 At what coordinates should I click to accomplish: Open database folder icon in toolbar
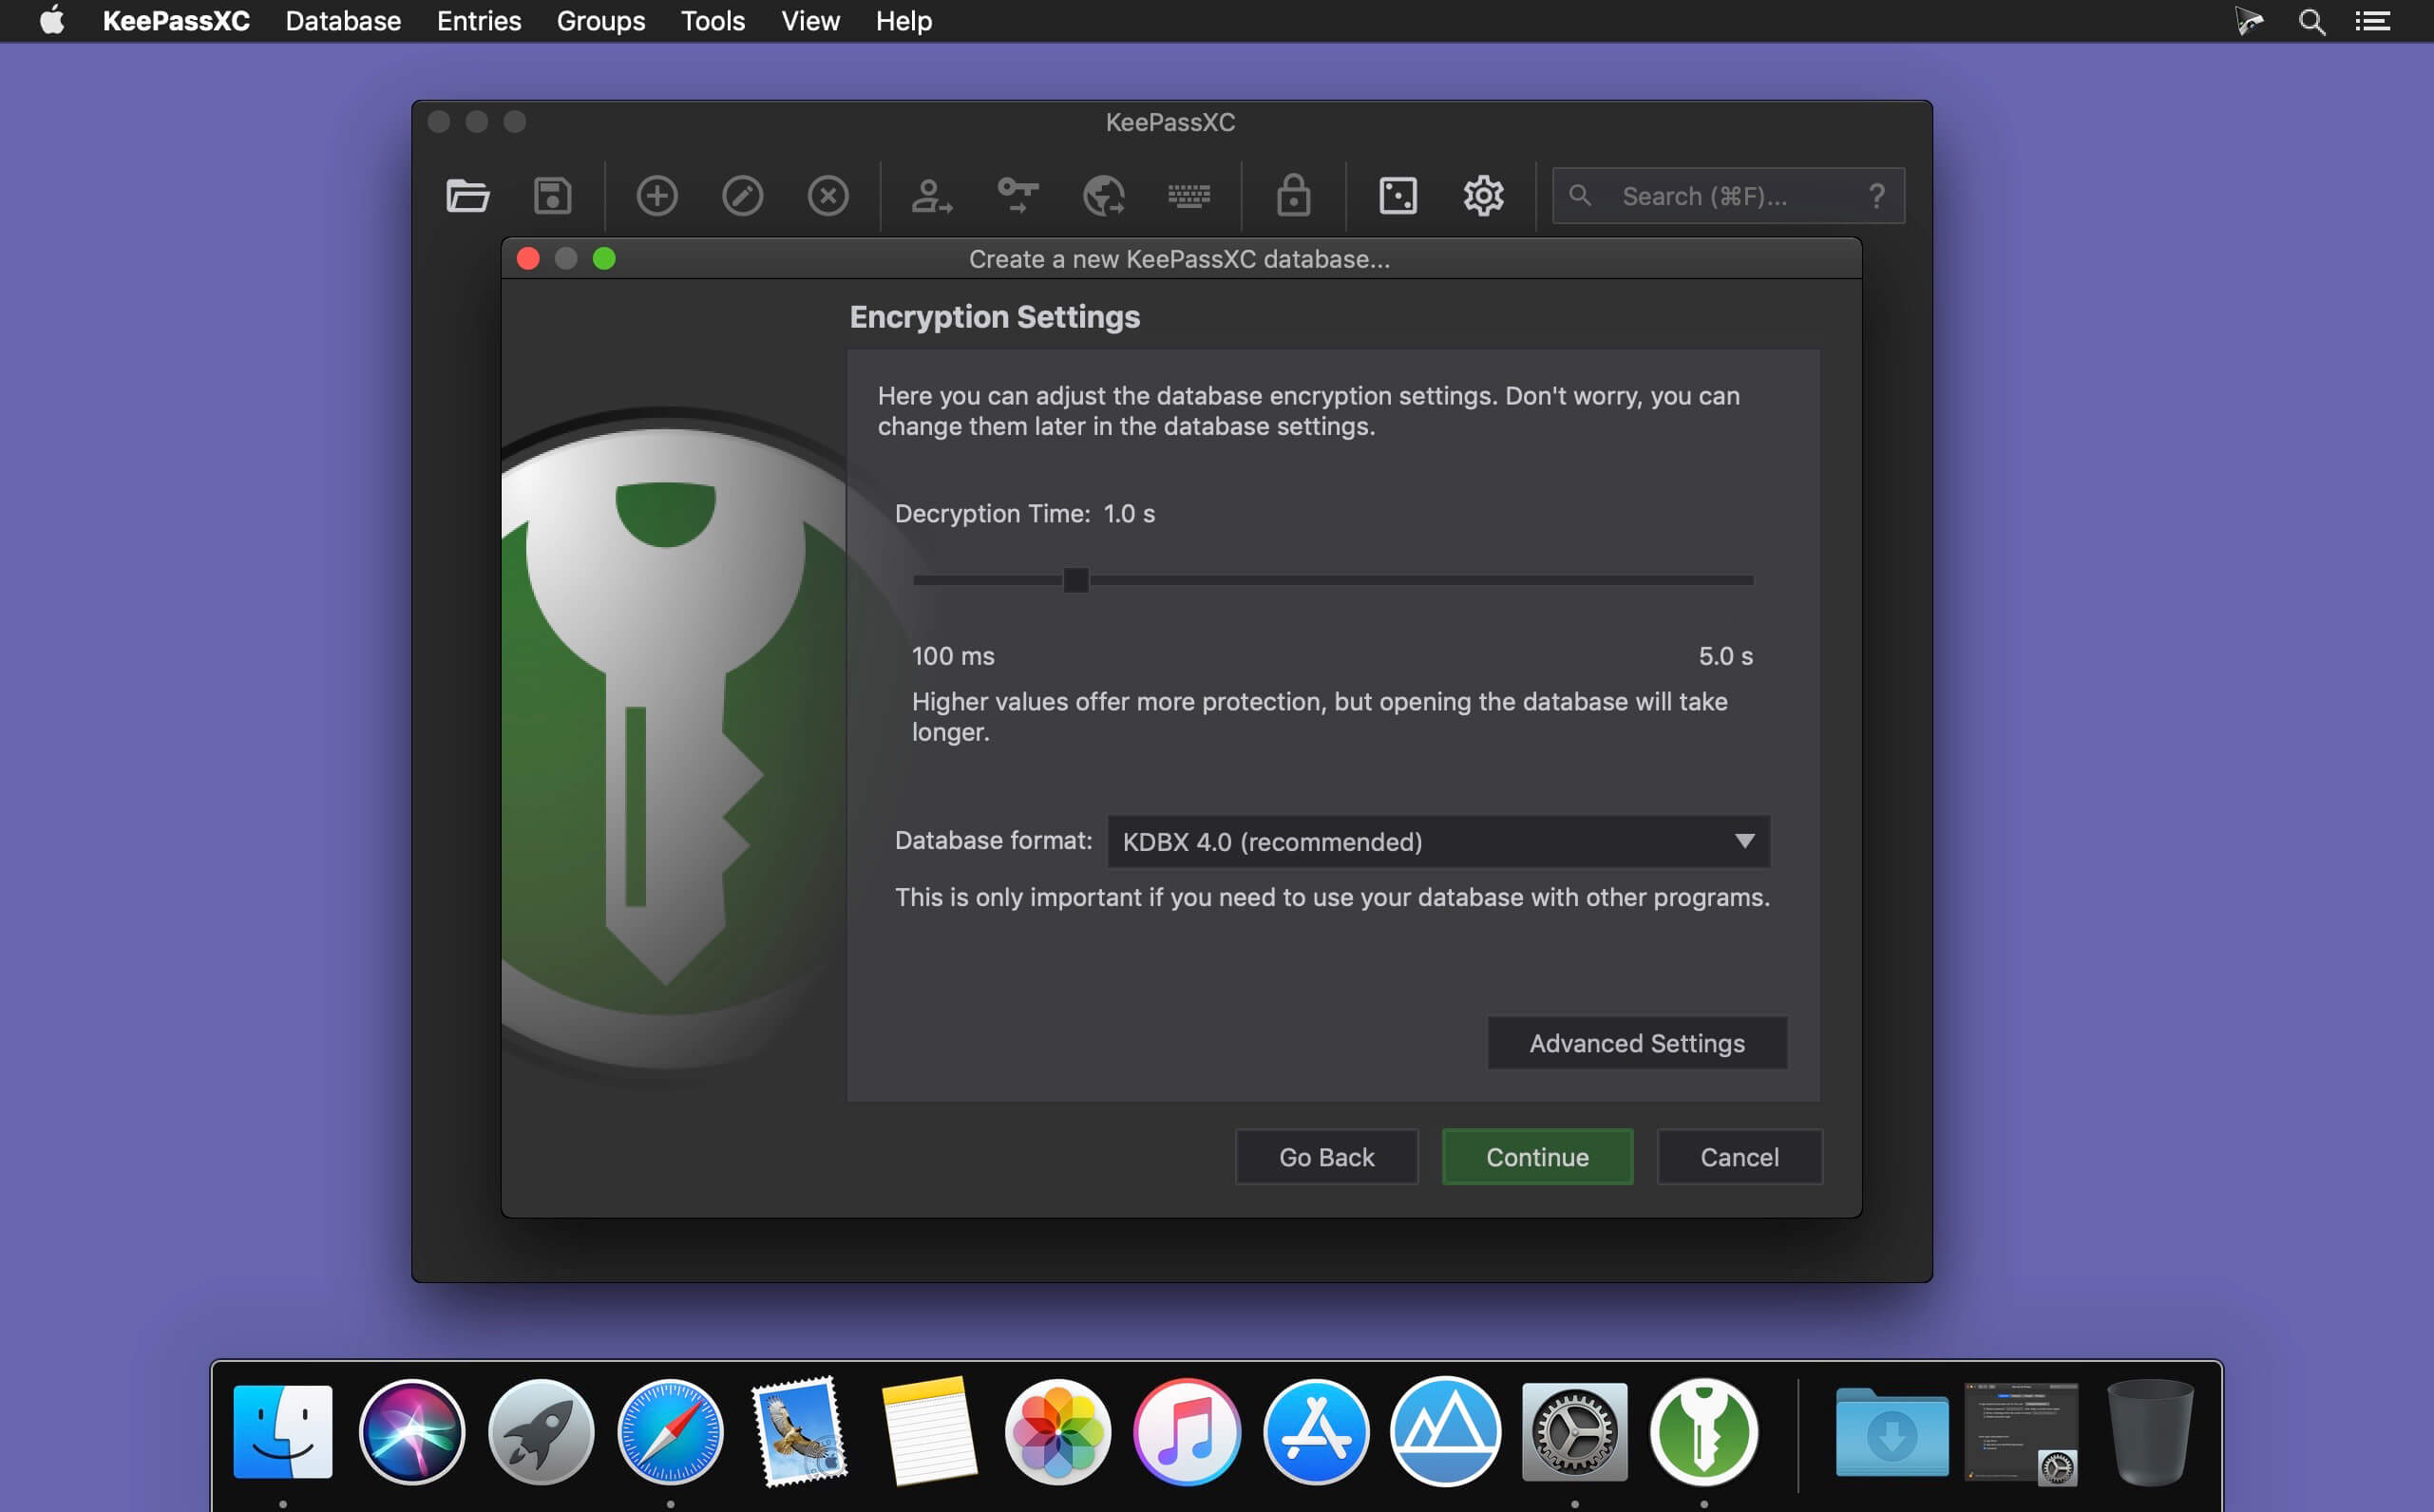(467, 196)
